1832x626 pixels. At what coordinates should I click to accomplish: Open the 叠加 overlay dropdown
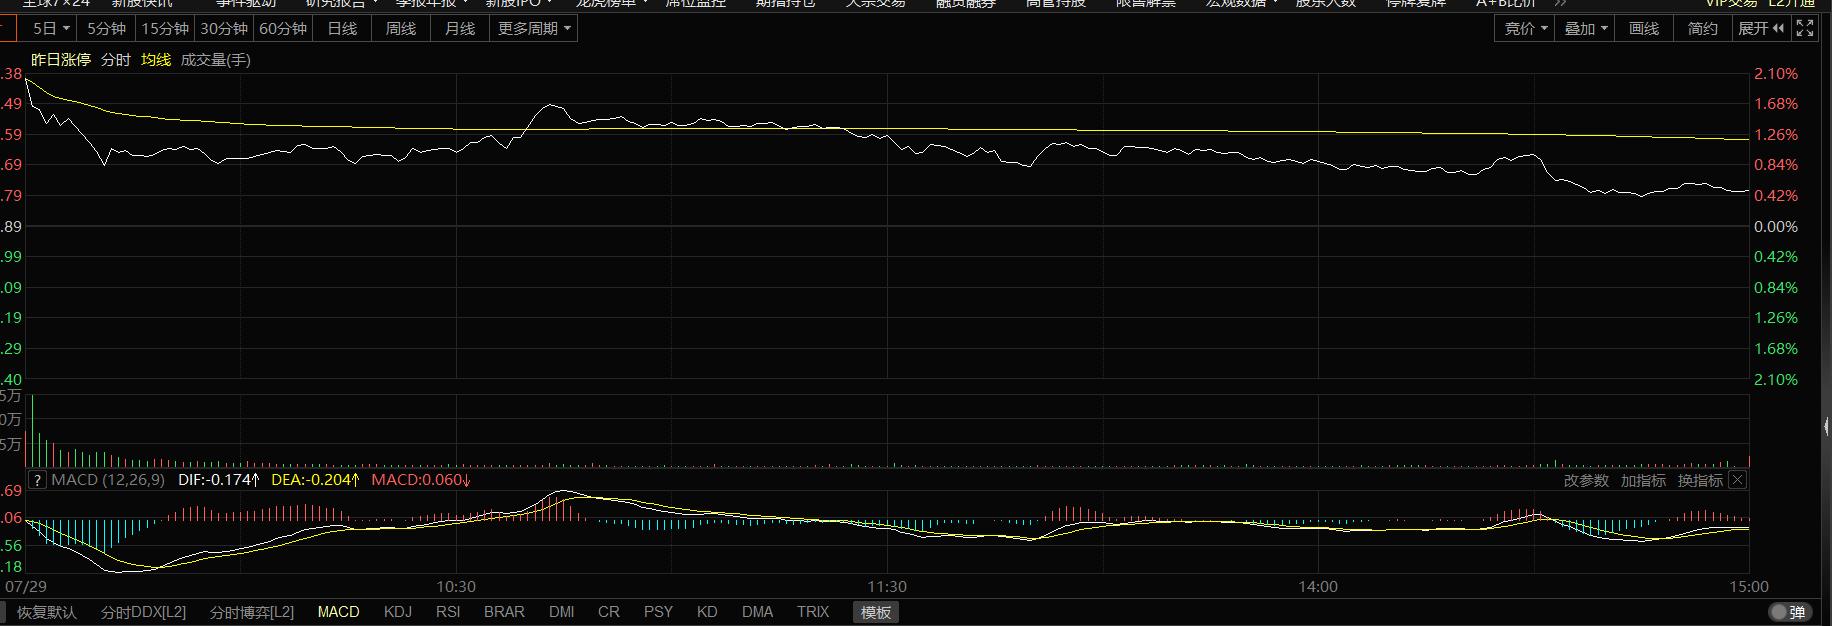[1585, 29]
